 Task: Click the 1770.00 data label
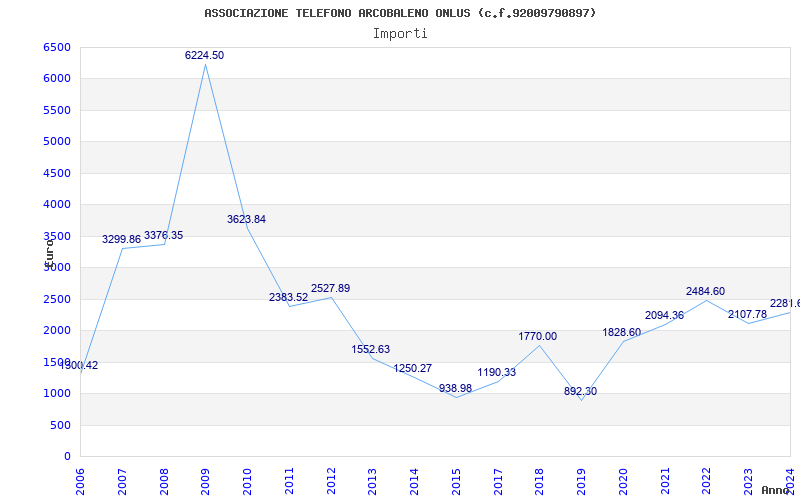[538, 336]
